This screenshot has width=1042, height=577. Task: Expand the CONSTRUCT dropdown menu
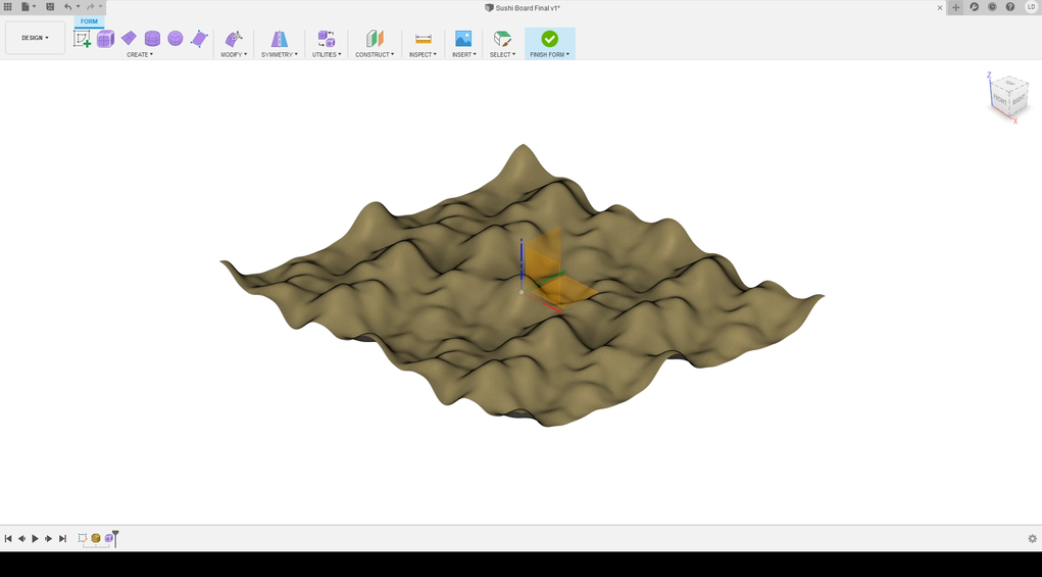pos(375,55)
